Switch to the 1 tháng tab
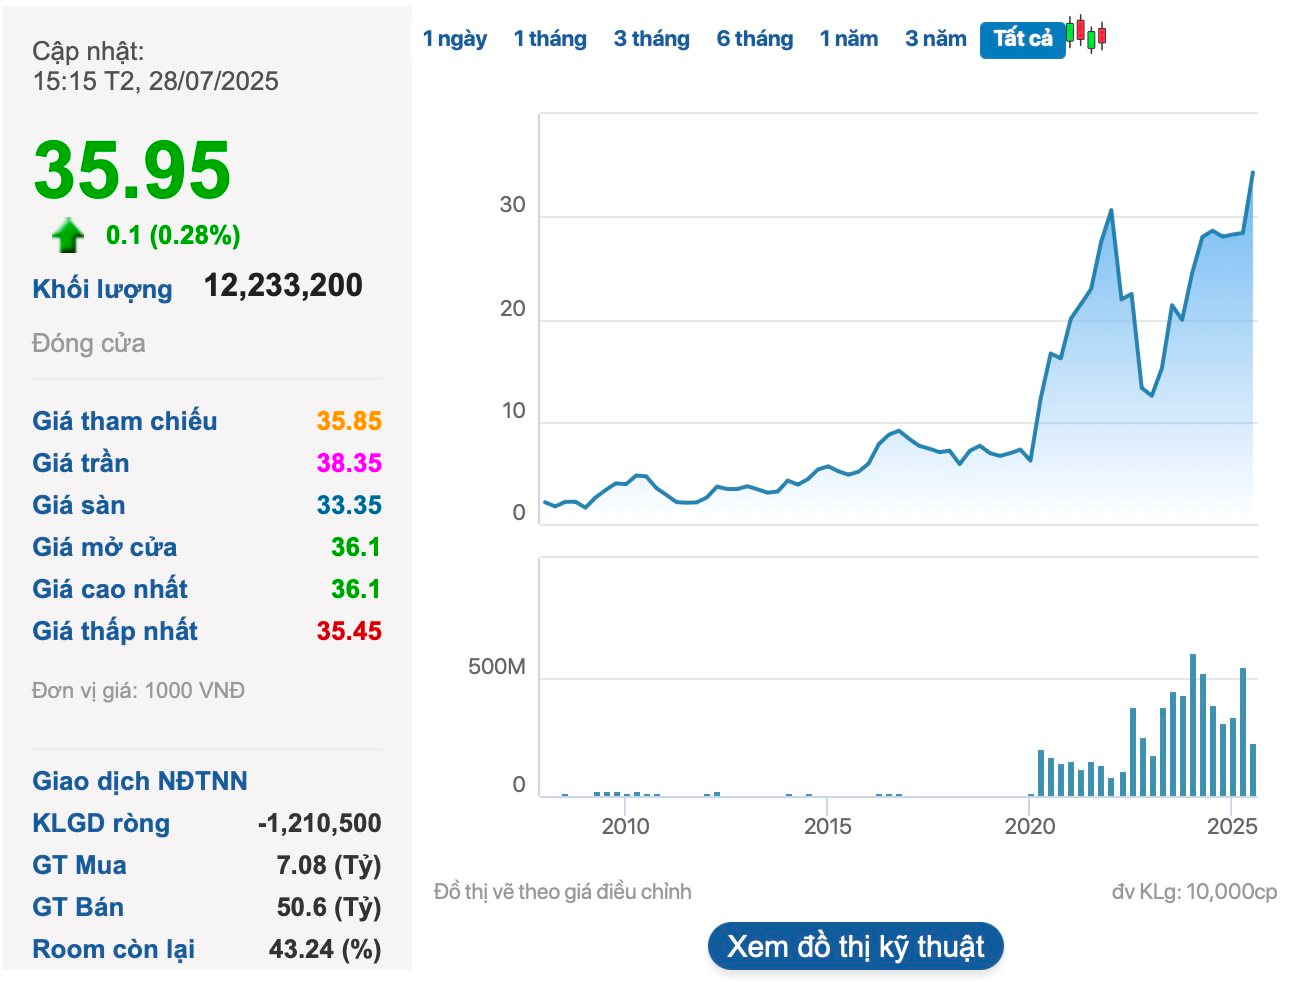Viewport: 1314px width, 982px height. tap(550, 39)
